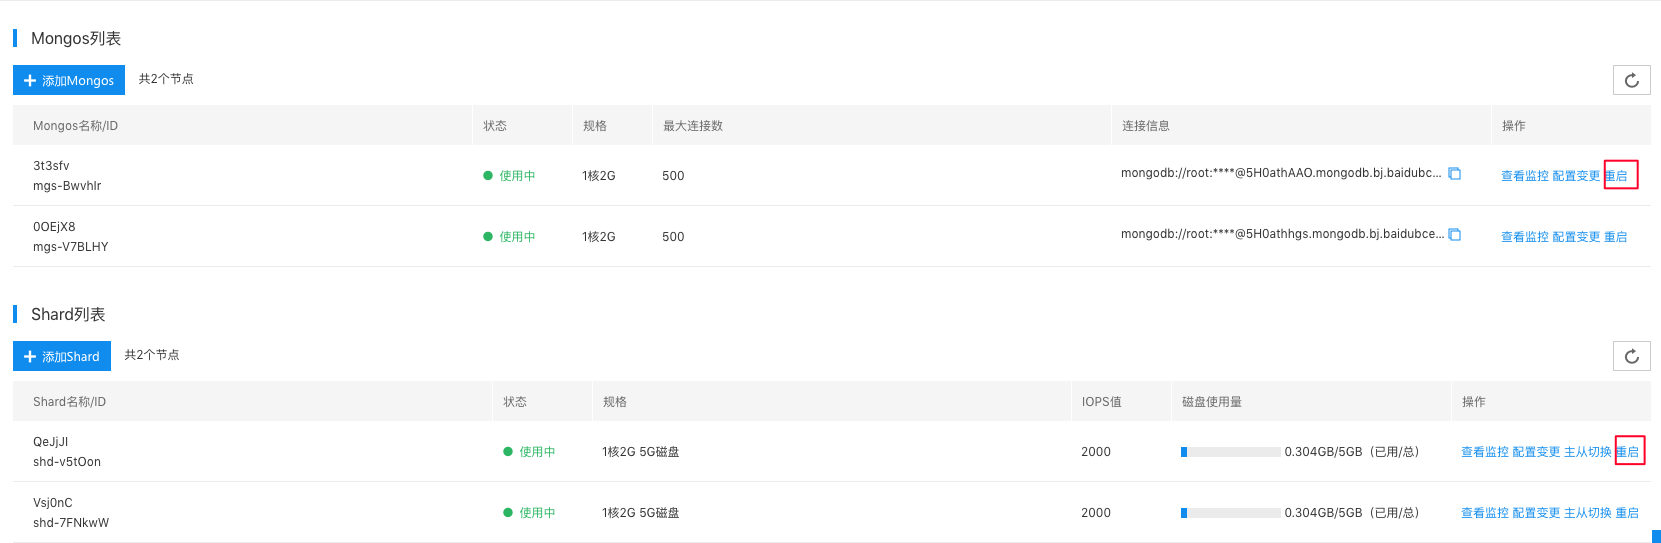This screenshot has width=1661, height=543.
Task: Click the 添加Shard button
Action: [x=62, y=356]
